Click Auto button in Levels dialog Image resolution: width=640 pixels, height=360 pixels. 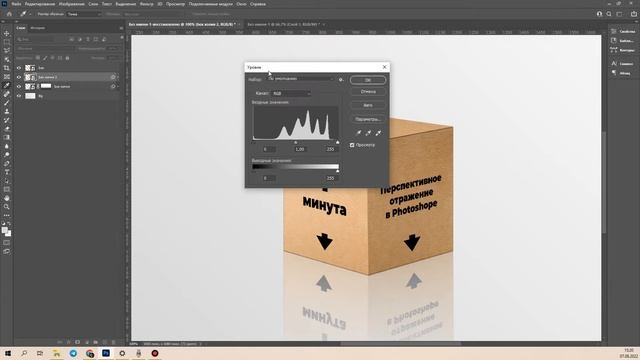tap(368, 105)
